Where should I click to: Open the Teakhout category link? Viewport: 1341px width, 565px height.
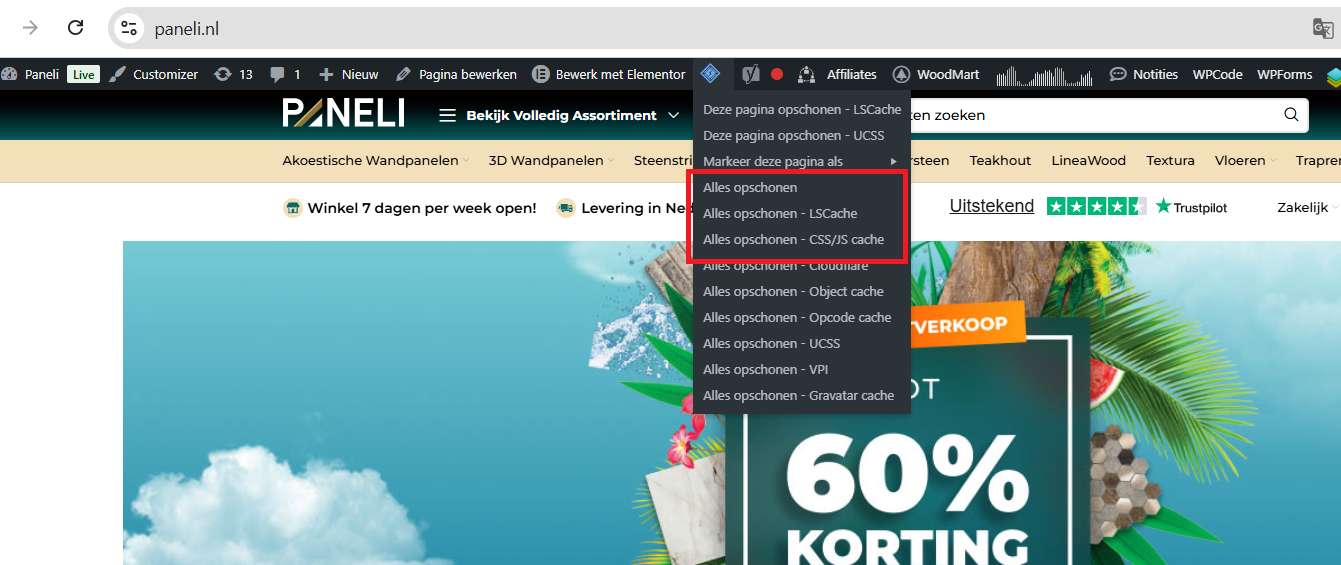point(1000,160)
